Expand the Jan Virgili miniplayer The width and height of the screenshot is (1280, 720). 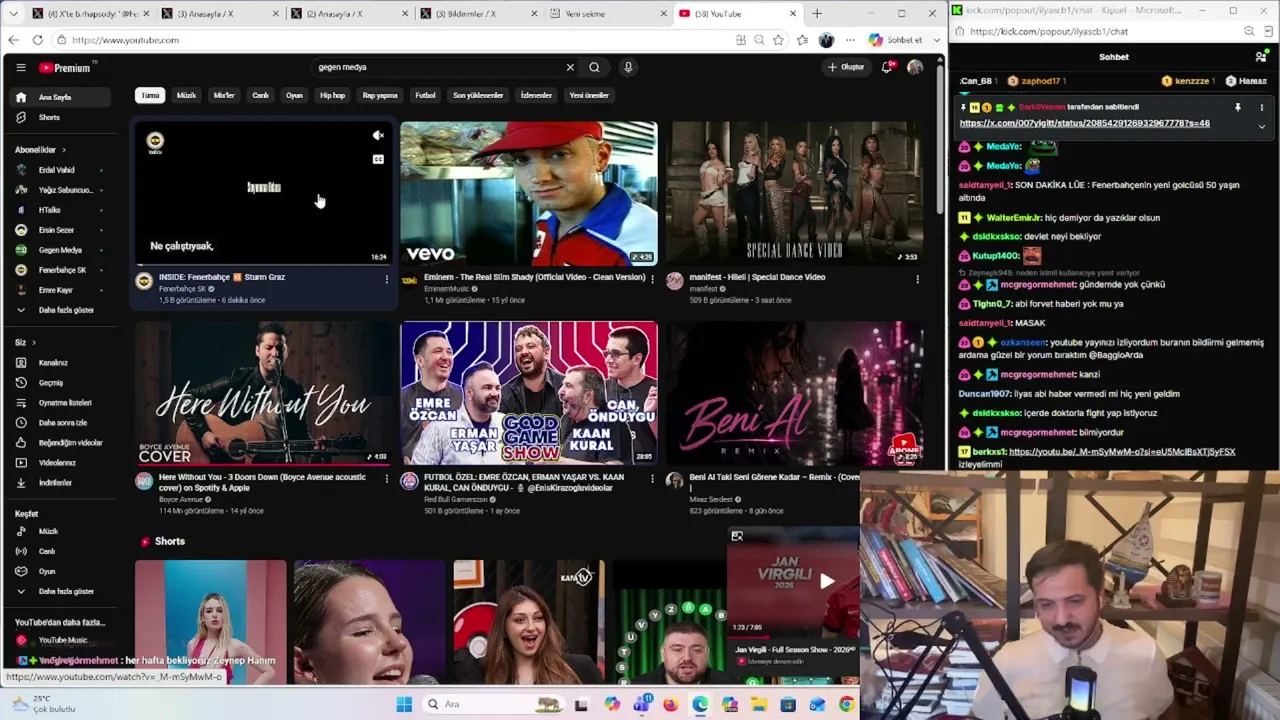737,536
